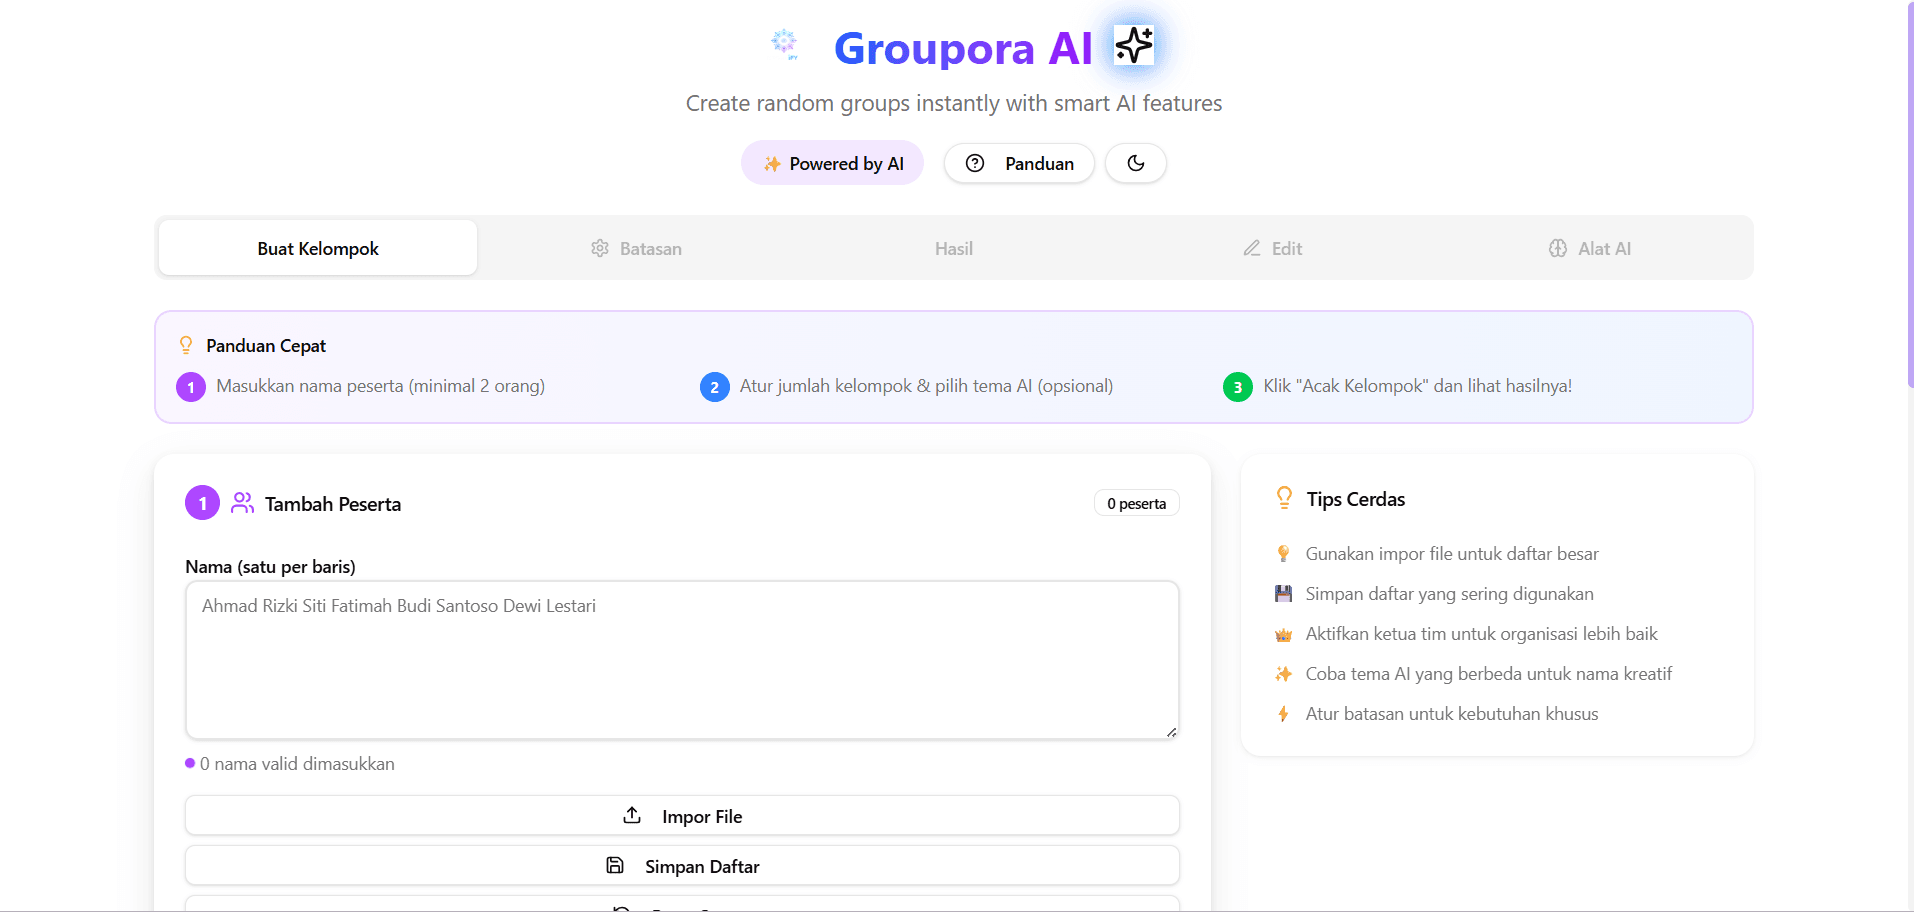Click the globe icon on the Alat AI tab
This screenshot has height=912, width=1914.
pos(1557,248)
